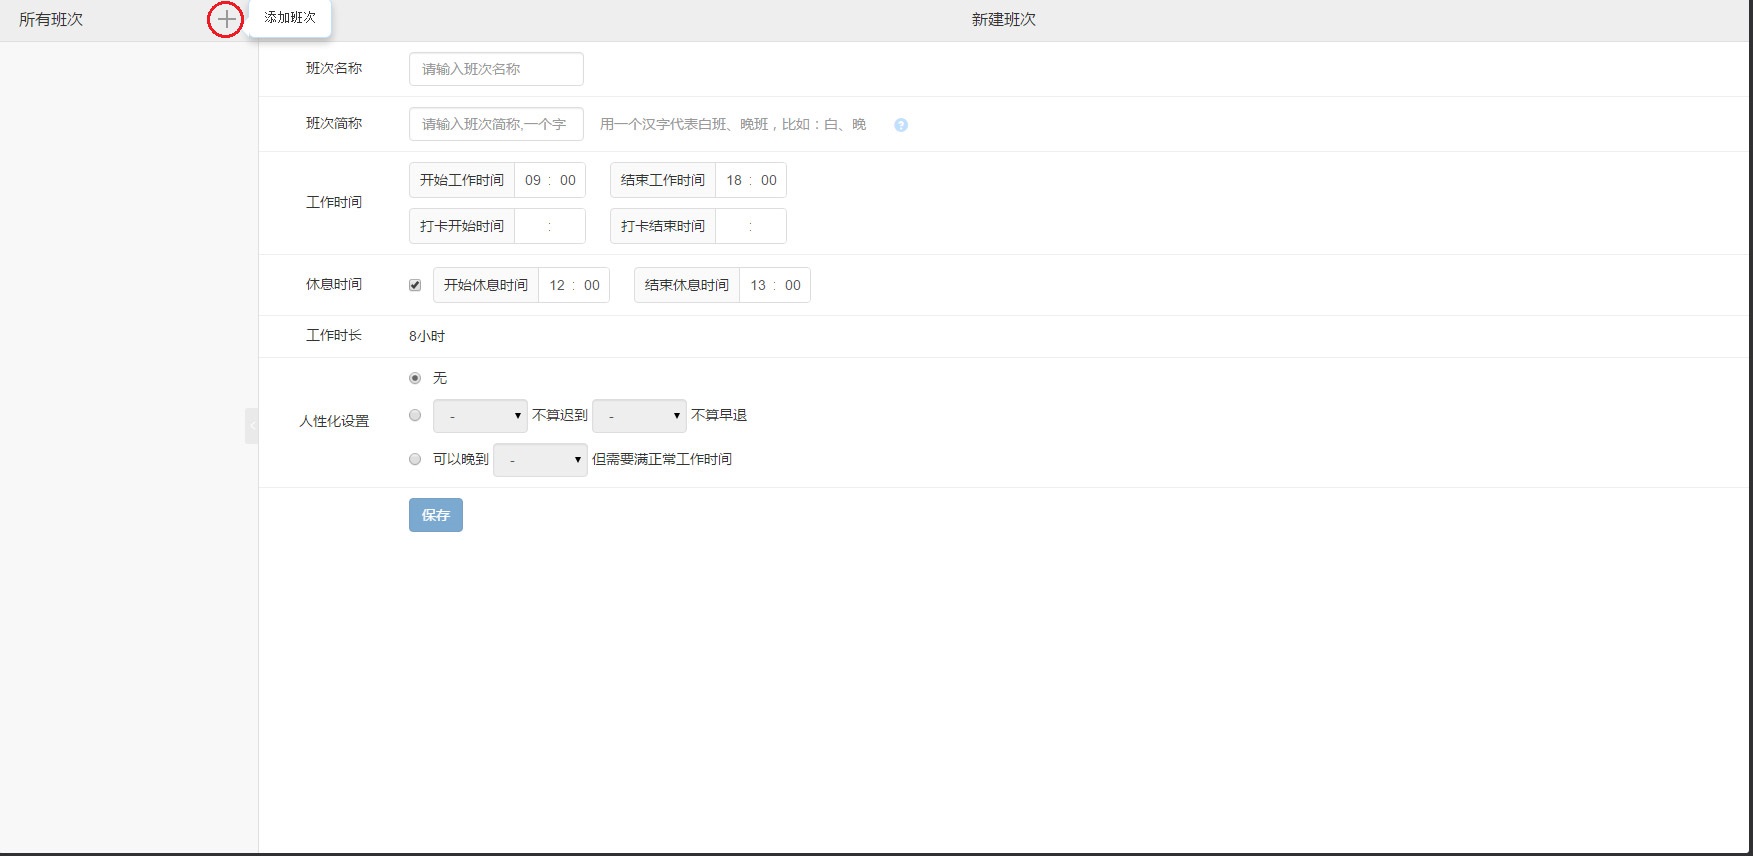This screenshot has width=1753, height=856.
Task: Select the 可以晚到 radio option
Action: [x=415, y=459]
